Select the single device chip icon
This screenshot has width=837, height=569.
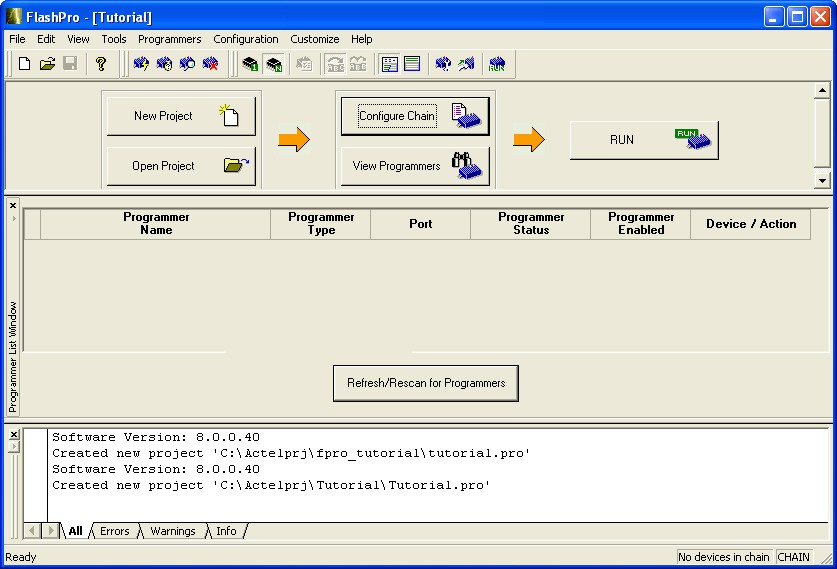[250, 64]
